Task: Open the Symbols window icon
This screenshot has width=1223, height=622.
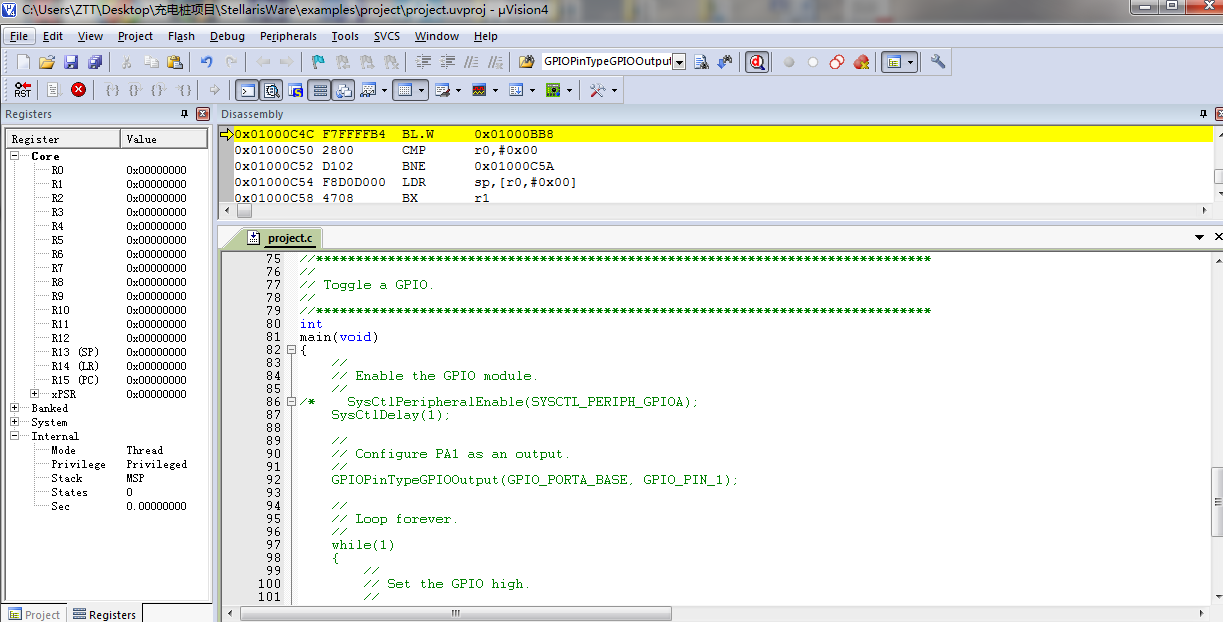Action: pos(296,90)
